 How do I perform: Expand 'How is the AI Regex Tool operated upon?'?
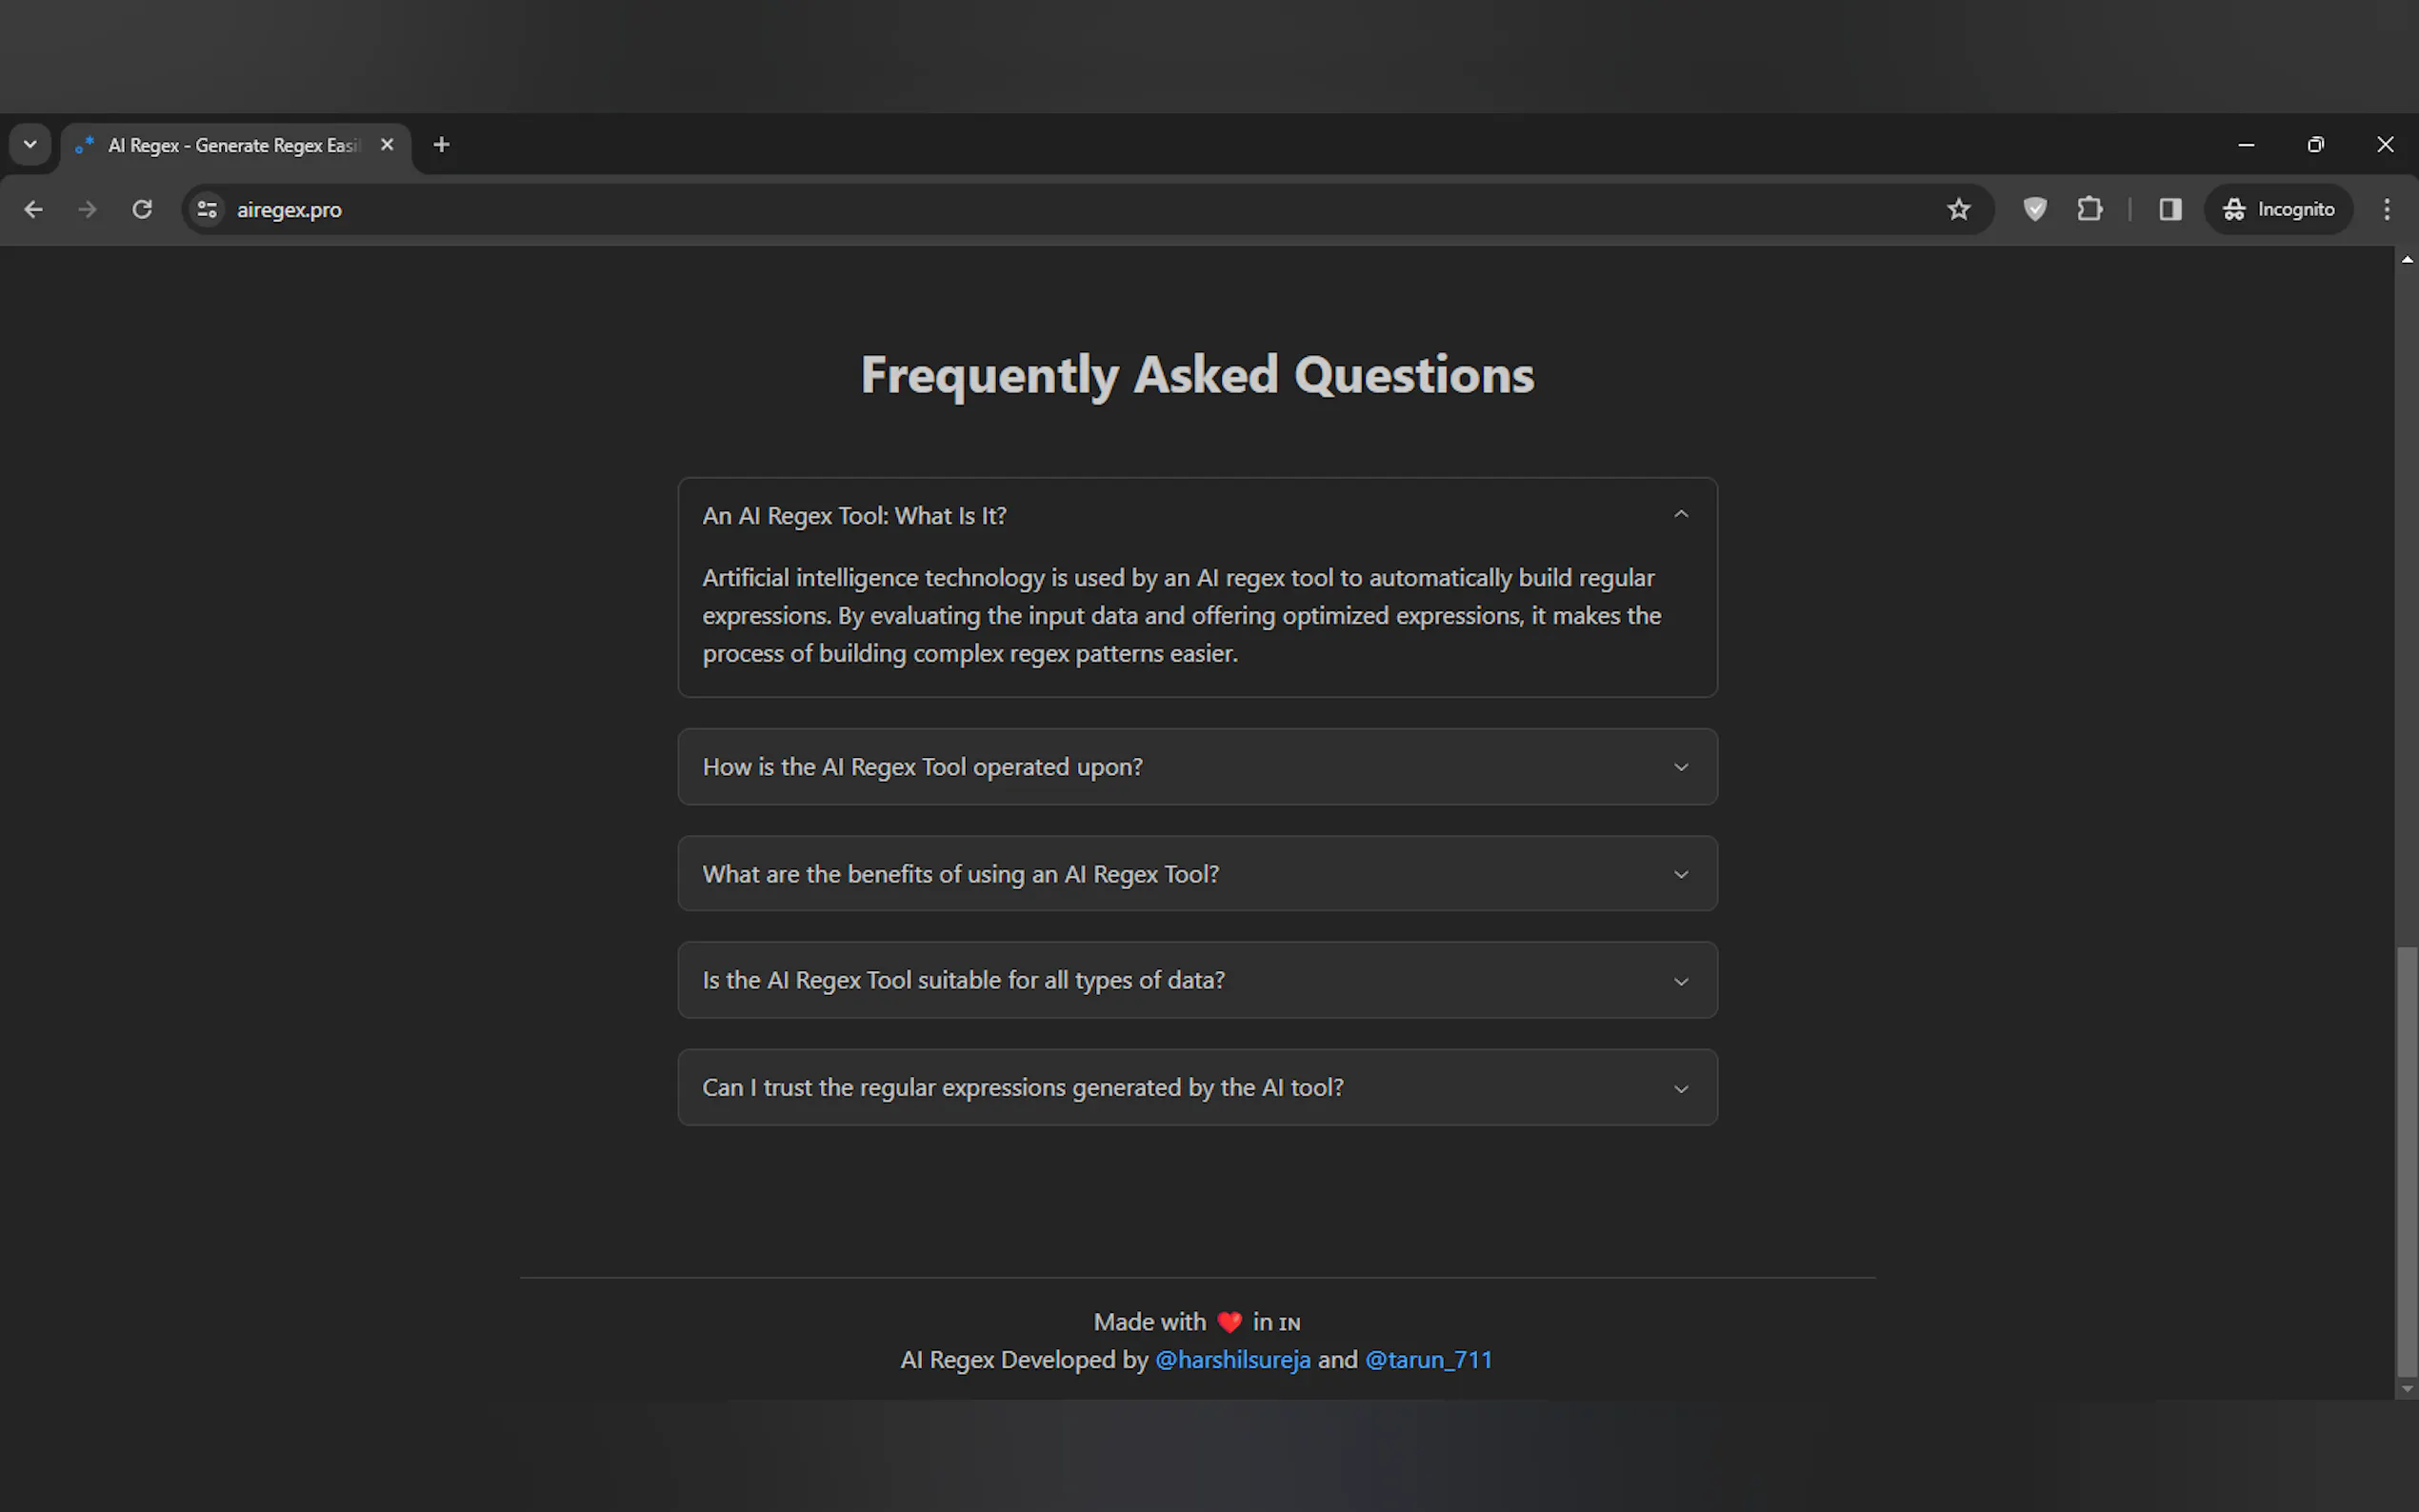coord(1196,767)
